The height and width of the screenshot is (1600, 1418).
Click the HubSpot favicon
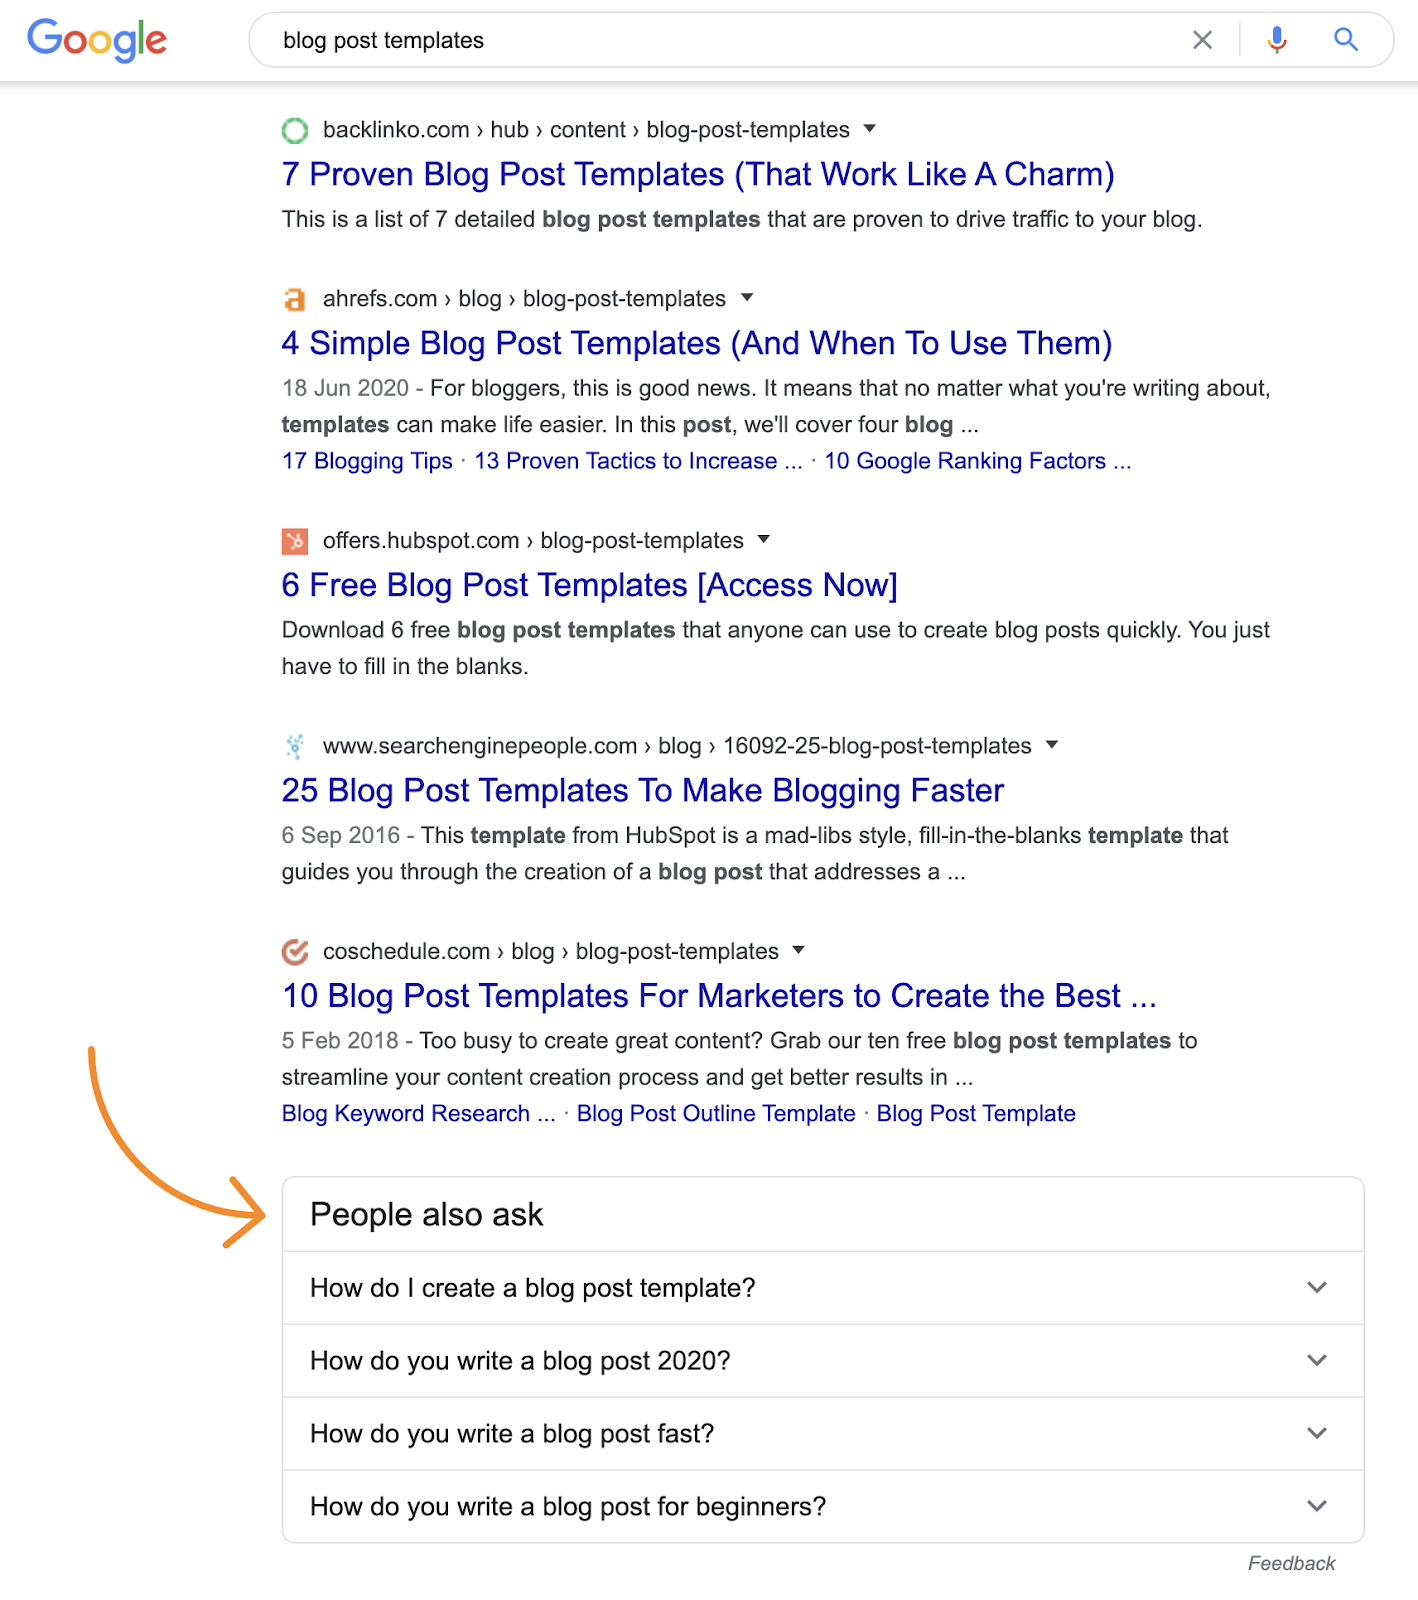(295, 541)
